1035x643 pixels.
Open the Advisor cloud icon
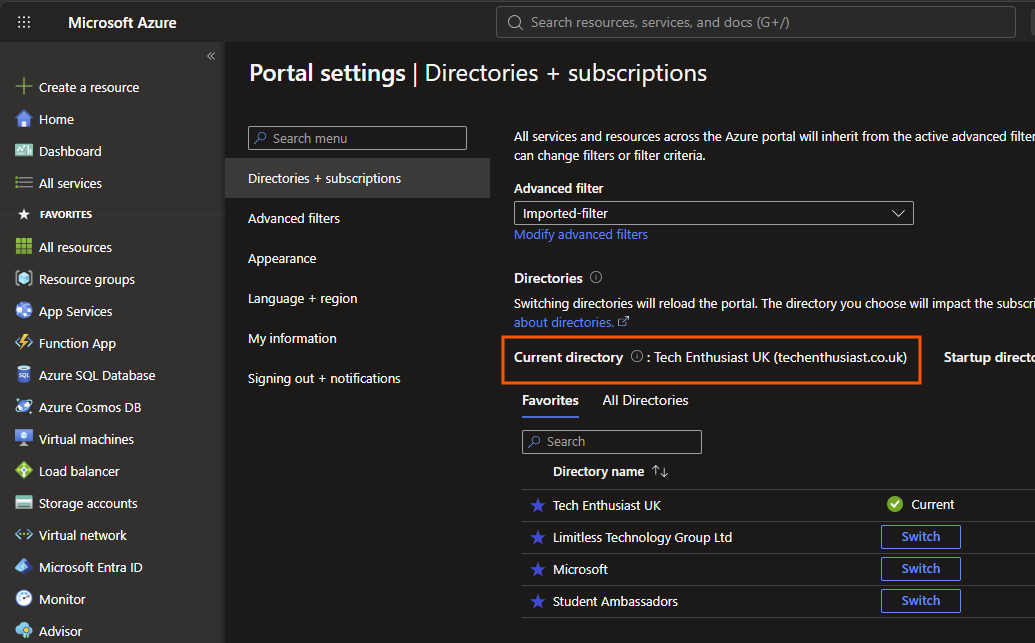[24, 630]
